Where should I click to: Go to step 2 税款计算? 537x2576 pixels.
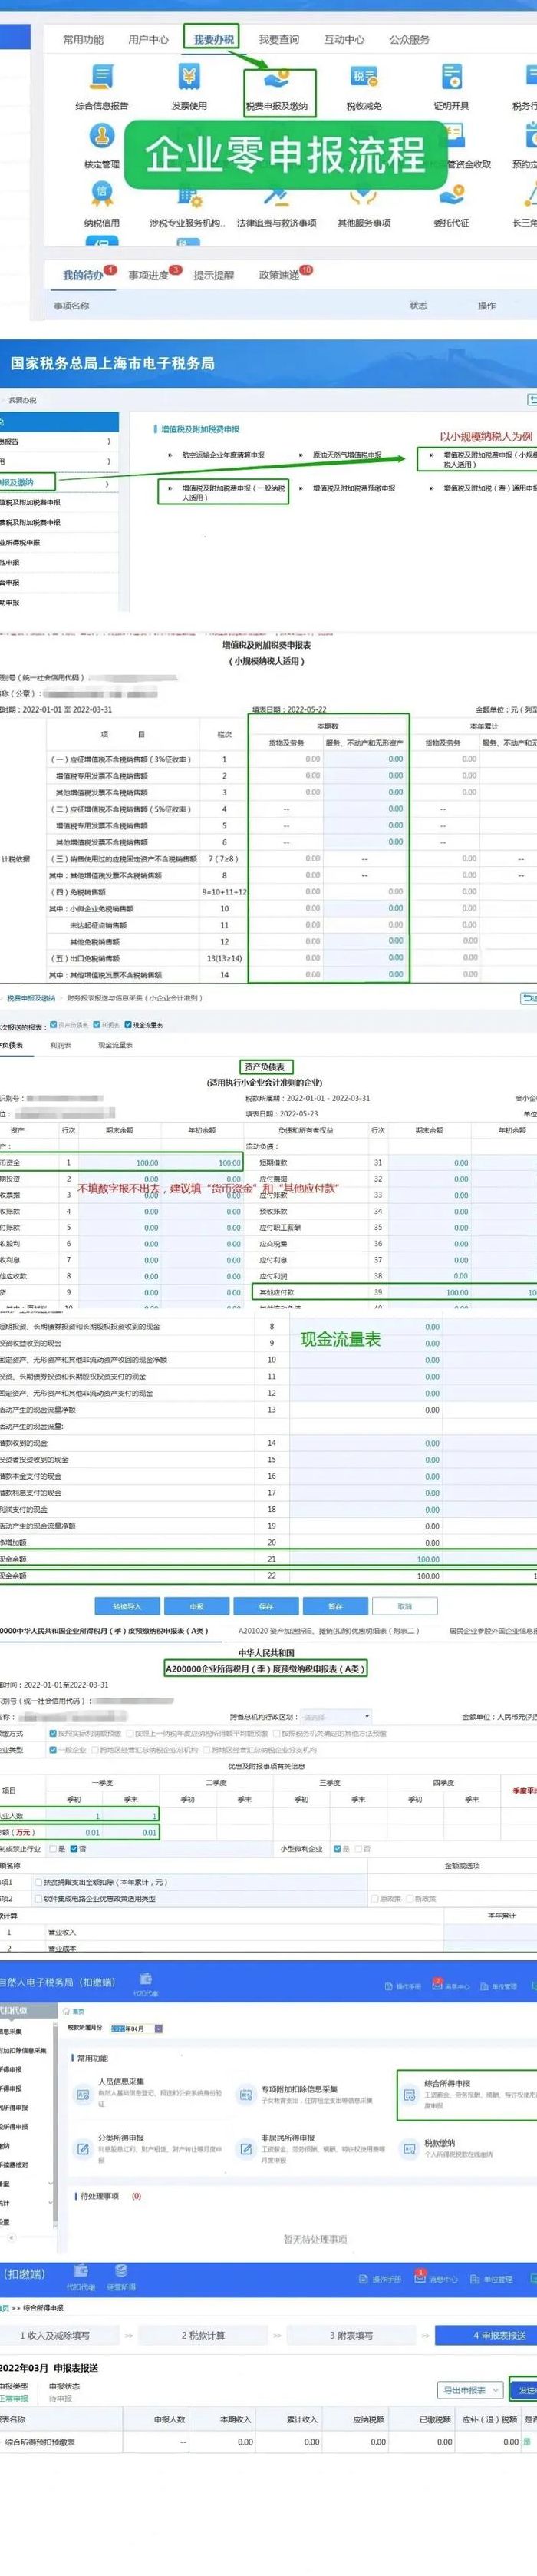[203, 2335]
